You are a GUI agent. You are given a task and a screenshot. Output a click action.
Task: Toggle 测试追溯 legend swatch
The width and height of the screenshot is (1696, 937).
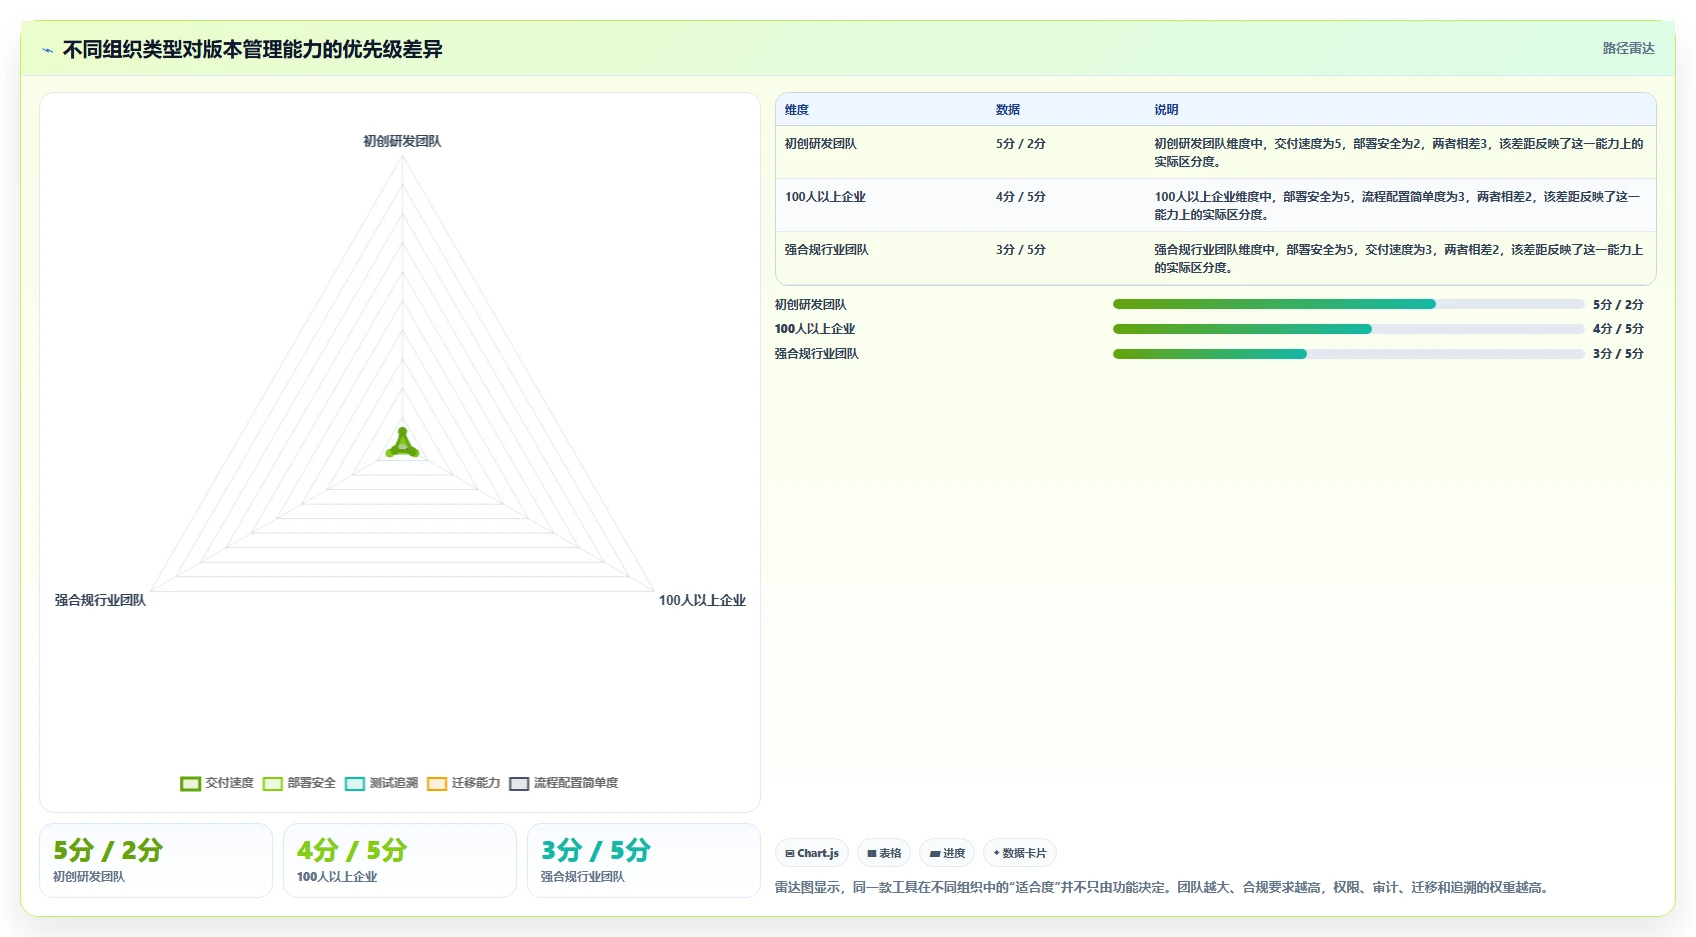(354, 783)
